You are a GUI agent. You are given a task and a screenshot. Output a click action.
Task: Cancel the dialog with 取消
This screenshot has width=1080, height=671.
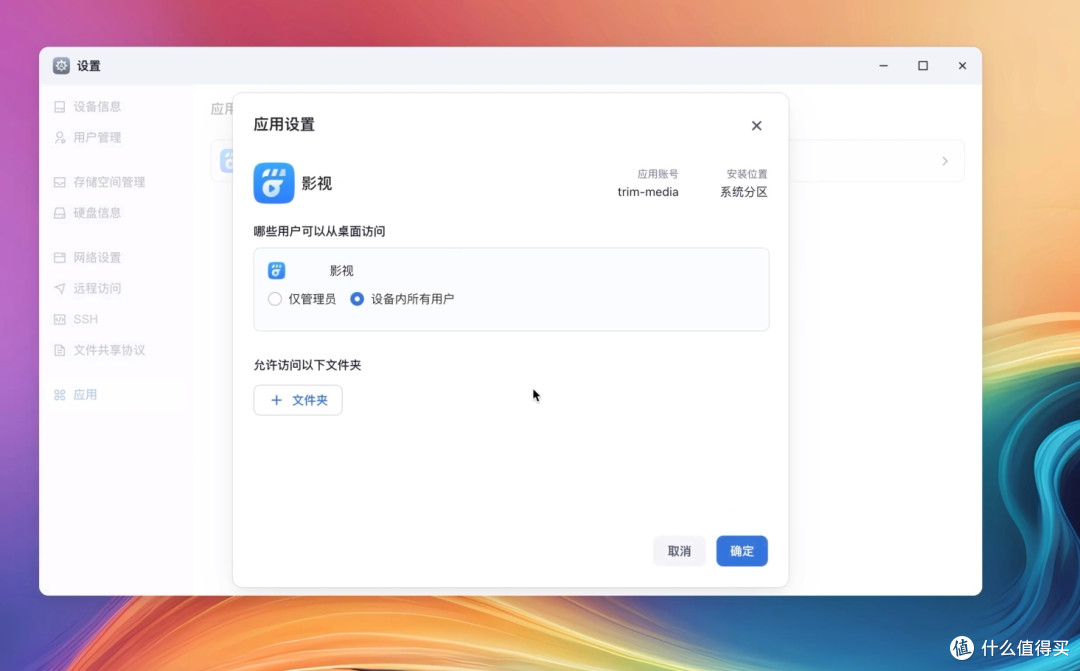pyautogui.click(x=679, y=551)
